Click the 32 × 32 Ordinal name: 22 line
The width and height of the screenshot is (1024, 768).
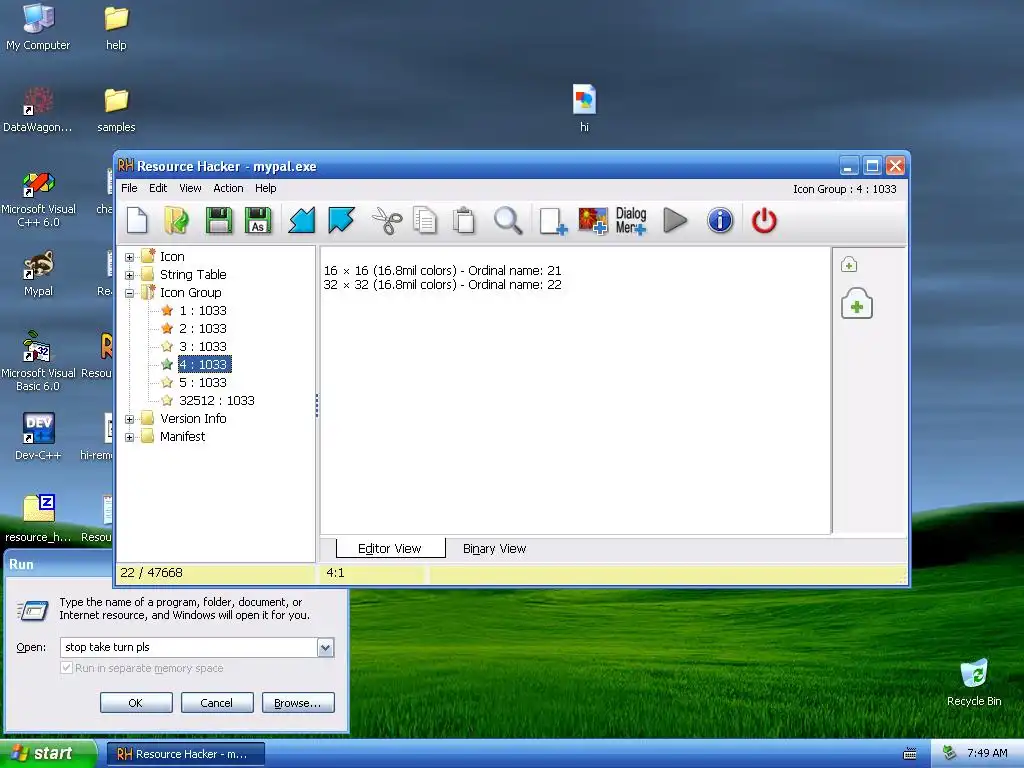443,285
